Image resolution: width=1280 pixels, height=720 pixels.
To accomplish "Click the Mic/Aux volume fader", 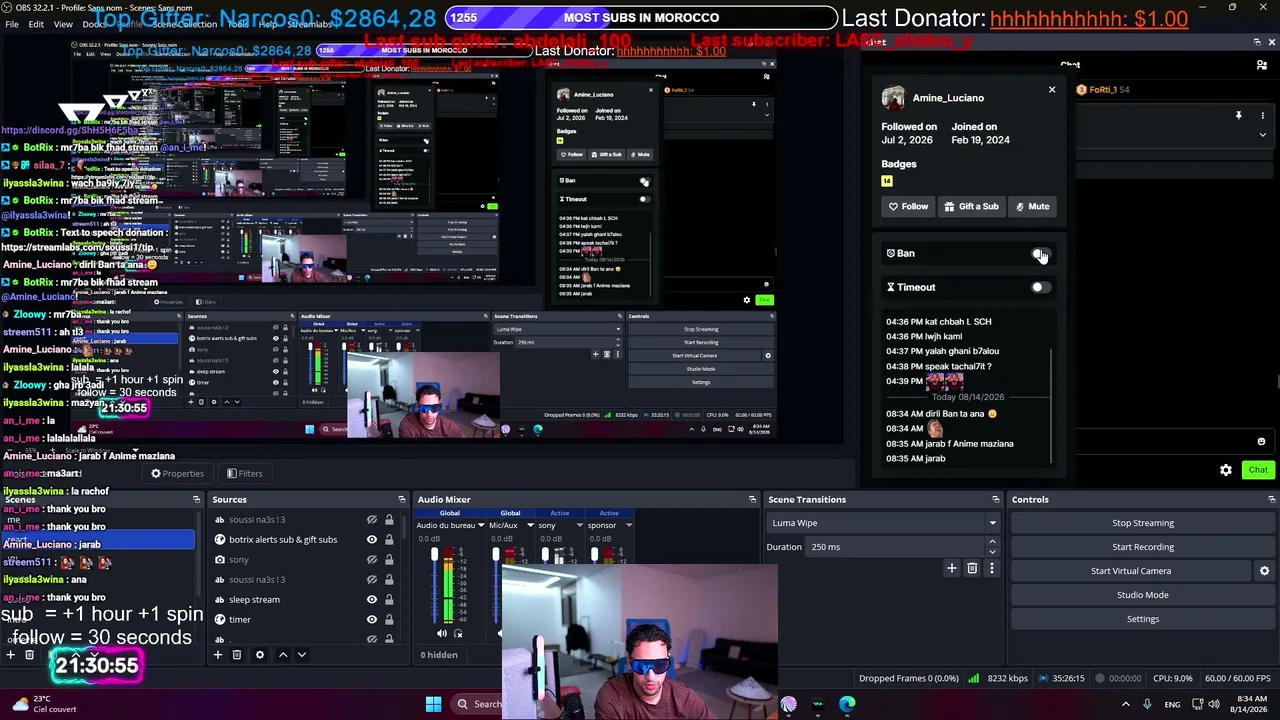I will point(495,555).
